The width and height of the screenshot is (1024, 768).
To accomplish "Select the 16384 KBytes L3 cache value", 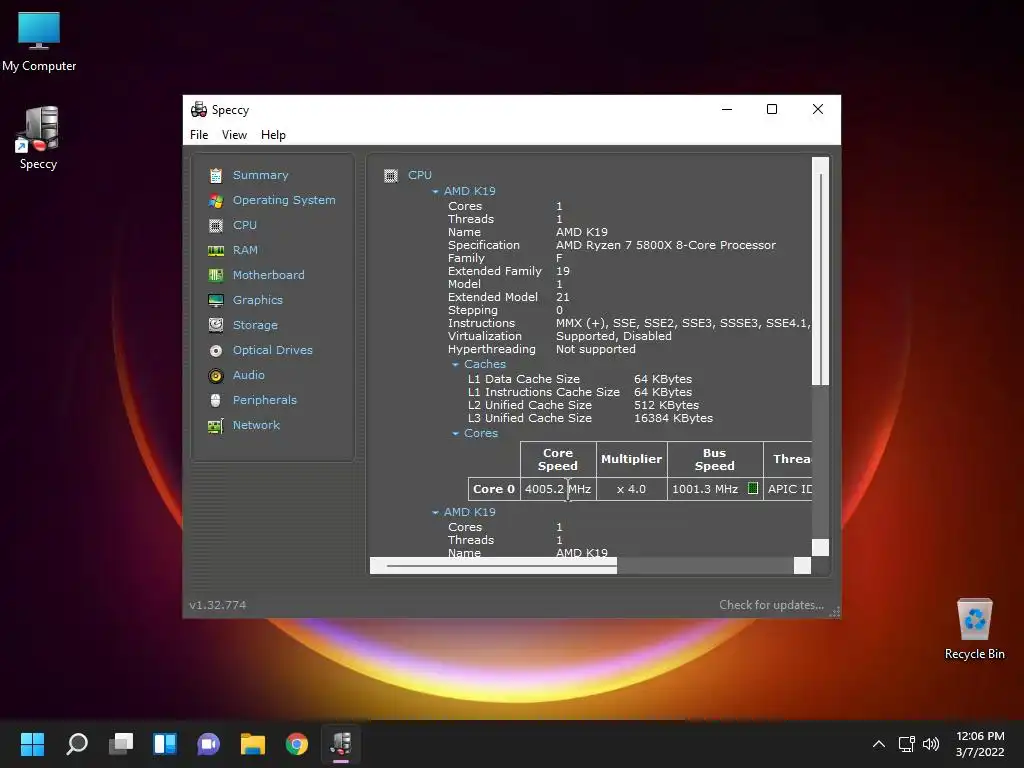I will [x=673, y=419].
